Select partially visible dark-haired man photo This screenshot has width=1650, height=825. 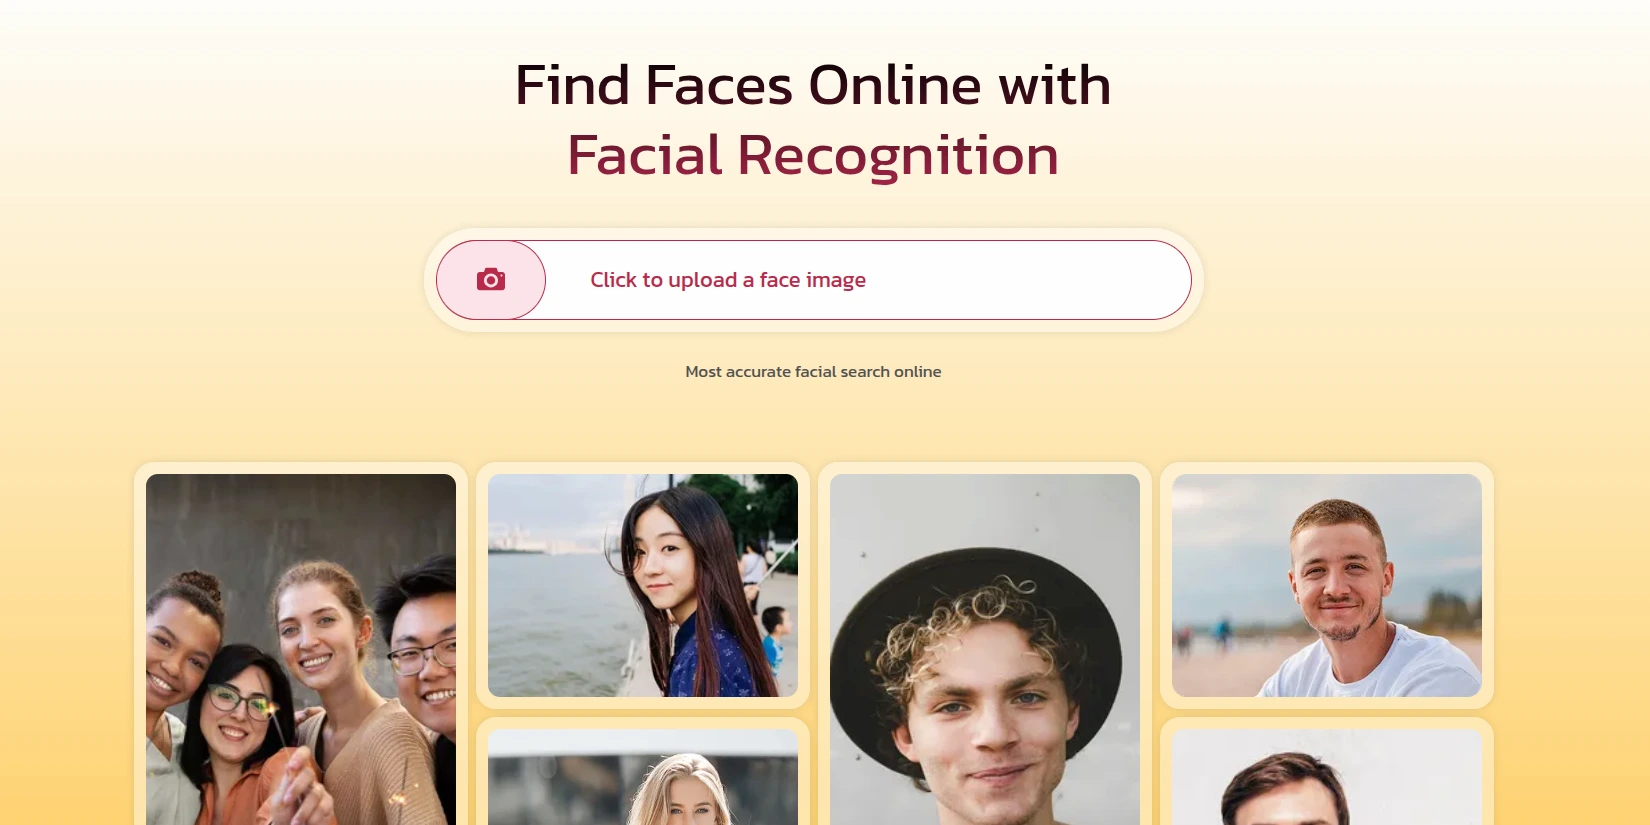pos(1327,777)
